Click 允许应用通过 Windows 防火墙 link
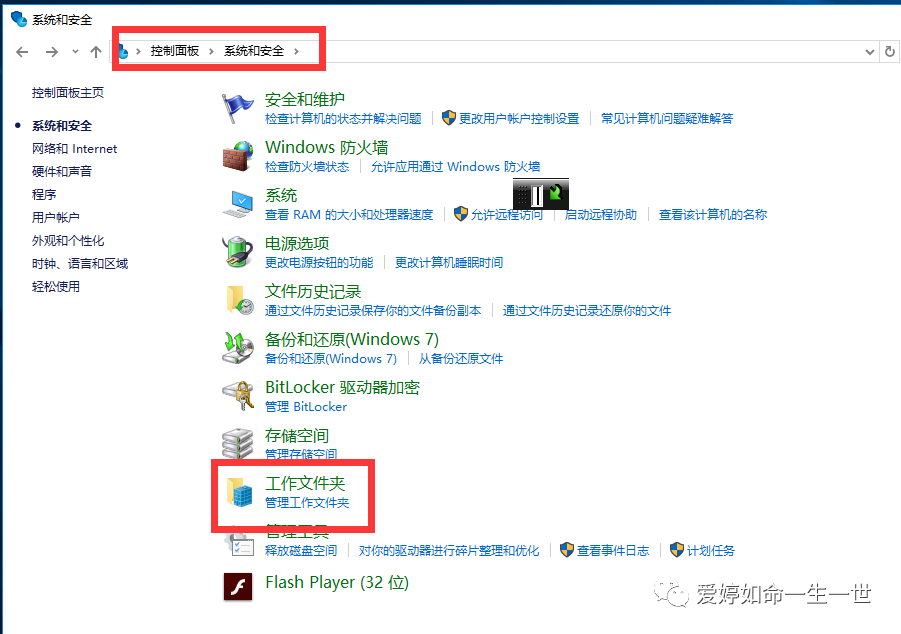Screen dimensions: 901x634 tap(456, 167)
